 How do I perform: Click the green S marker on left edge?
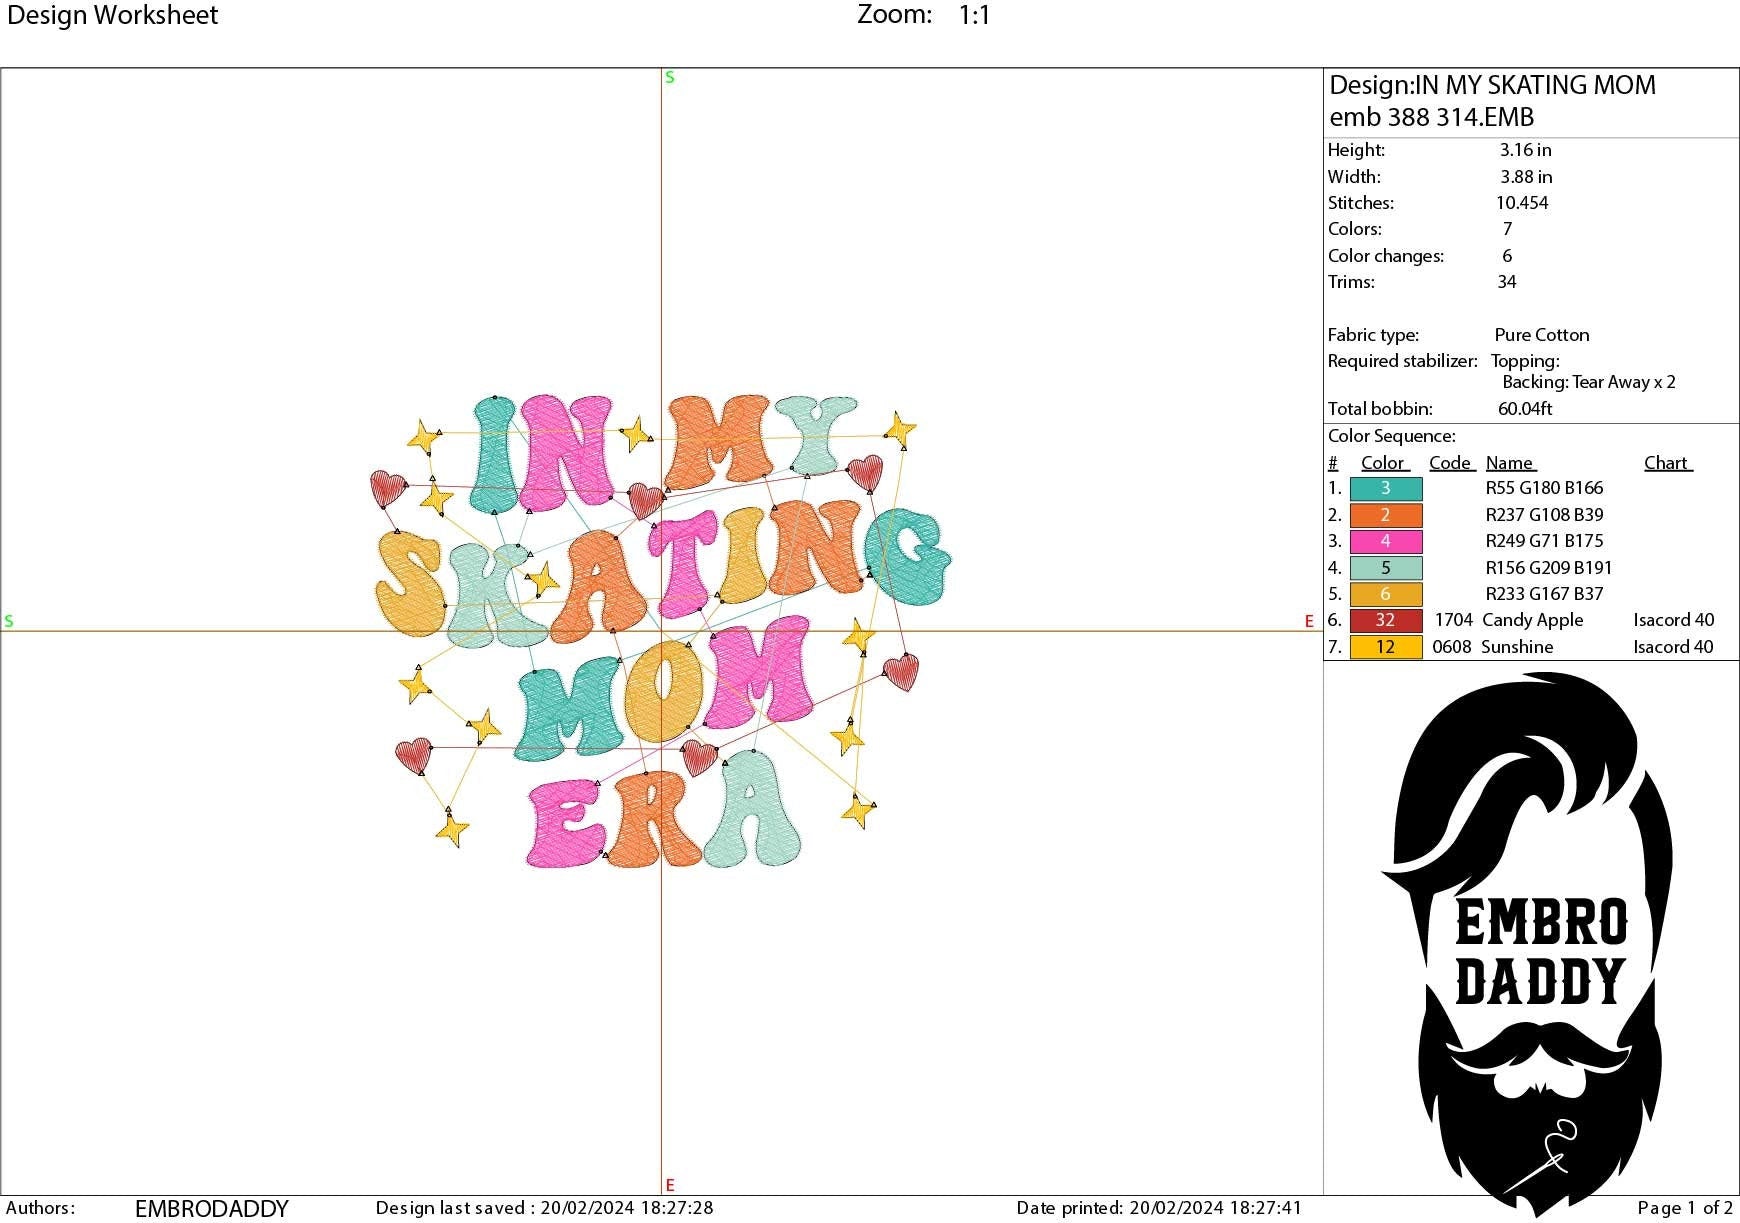[9, 621]
